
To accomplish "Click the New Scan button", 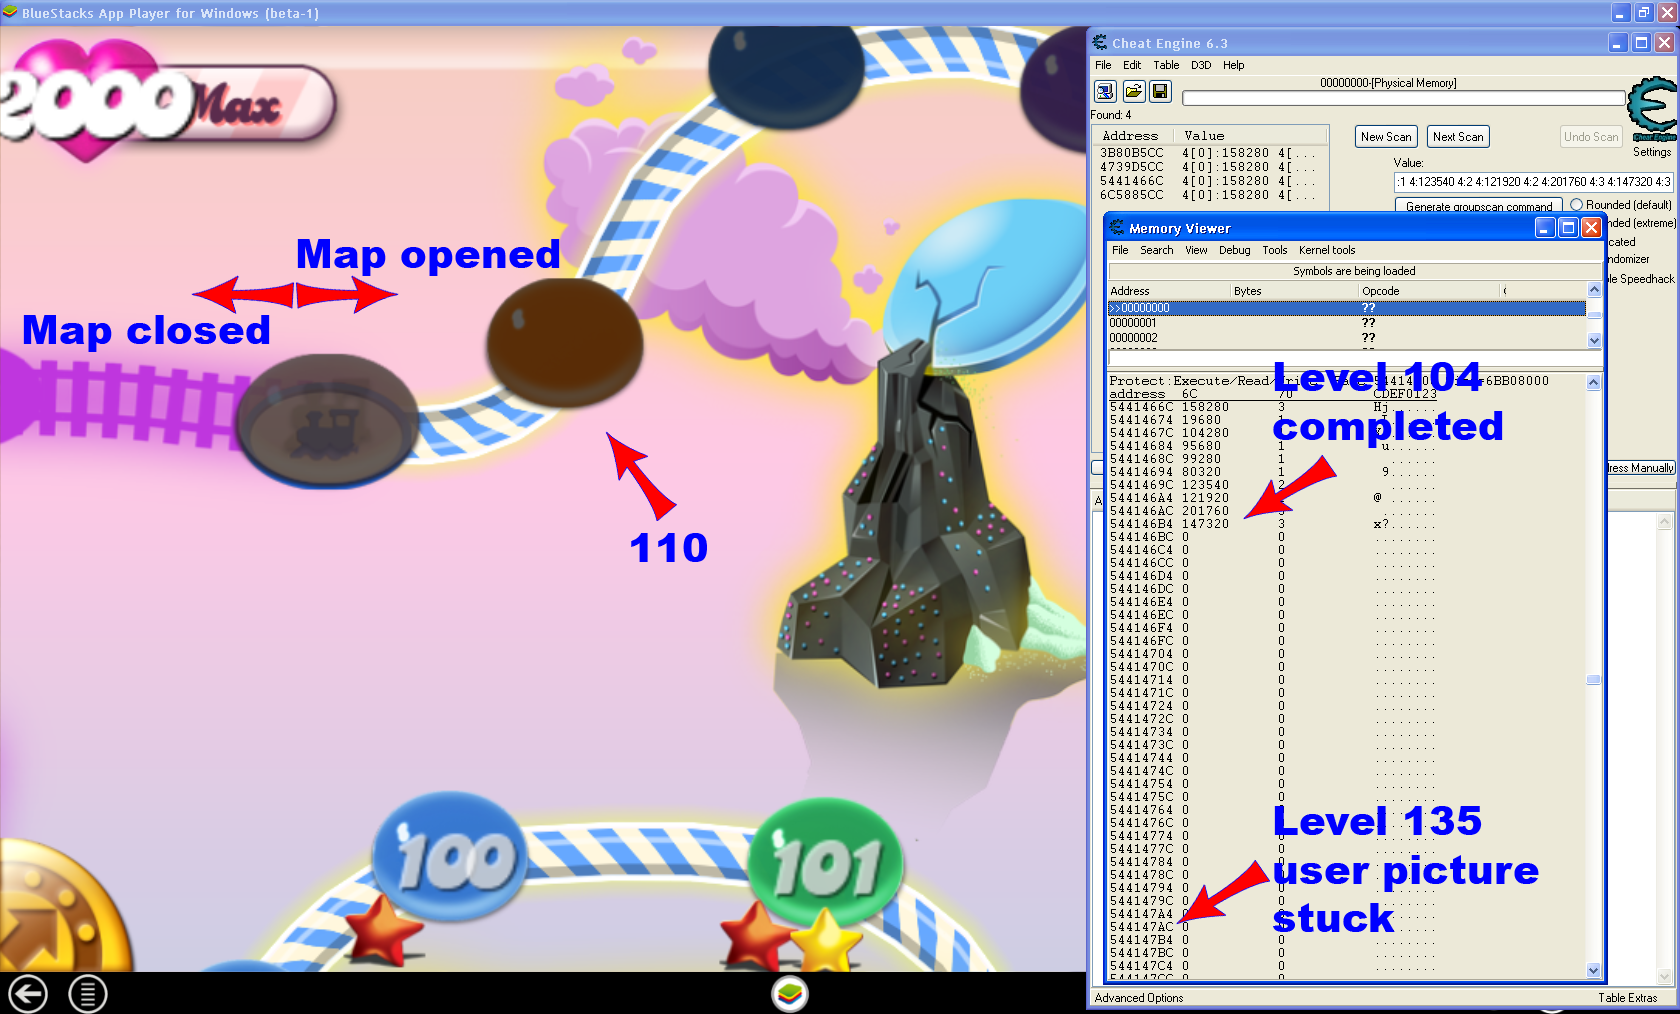I will click(1386, 137).
